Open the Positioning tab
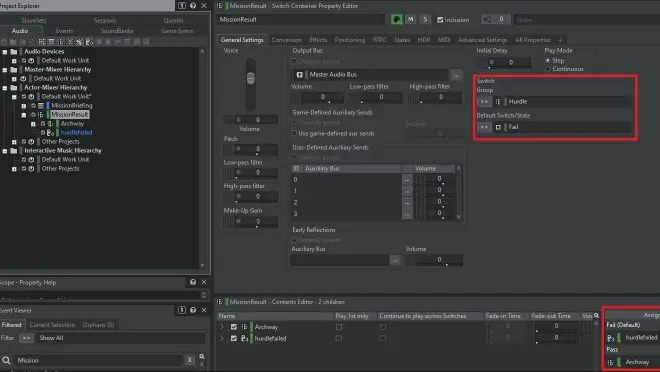660x372 pixels. pyautogui.click(x=349, y=40)
